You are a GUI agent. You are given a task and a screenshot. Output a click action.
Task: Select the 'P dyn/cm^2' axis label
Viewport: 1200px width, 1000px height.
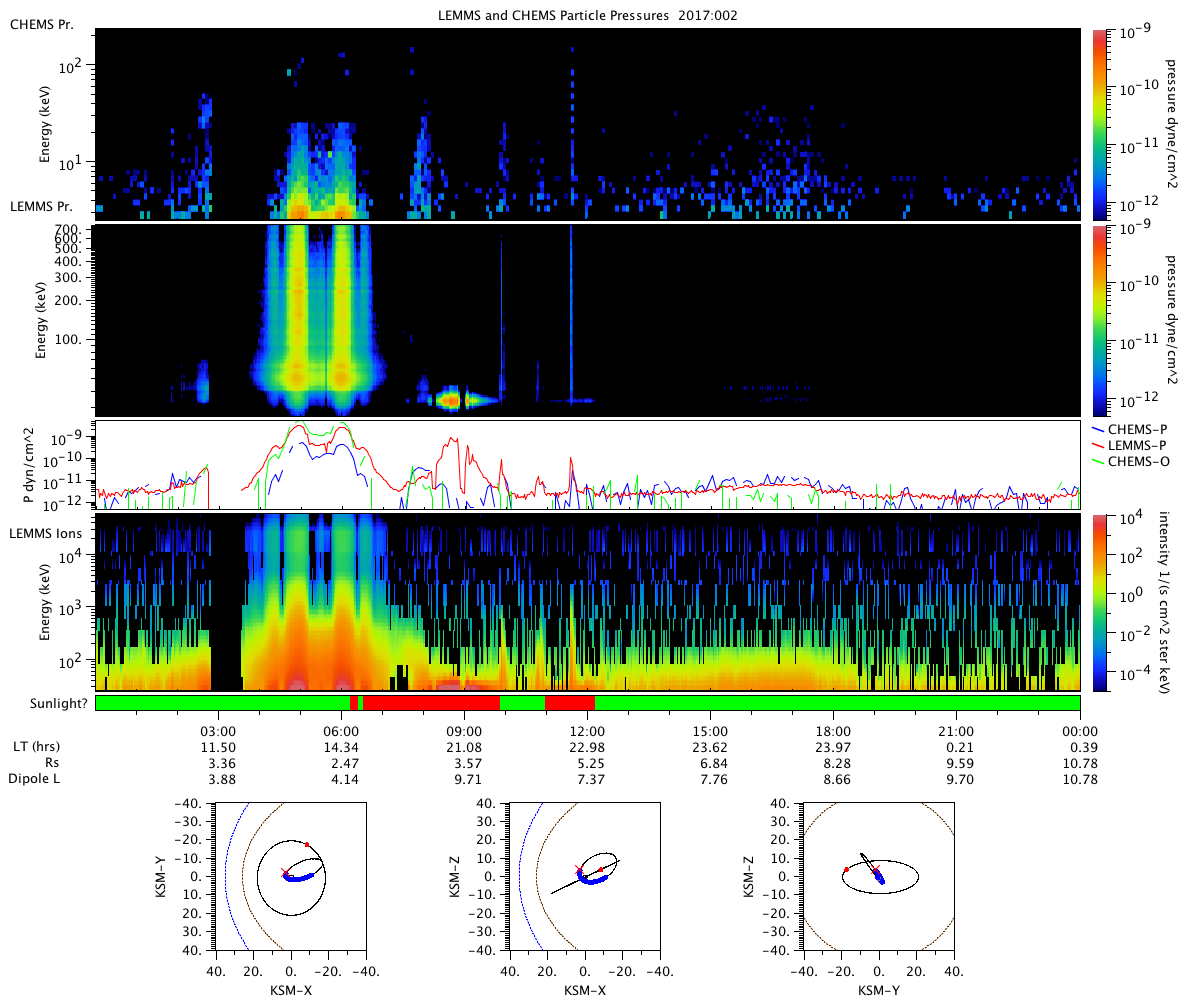[x=28, y=465]
